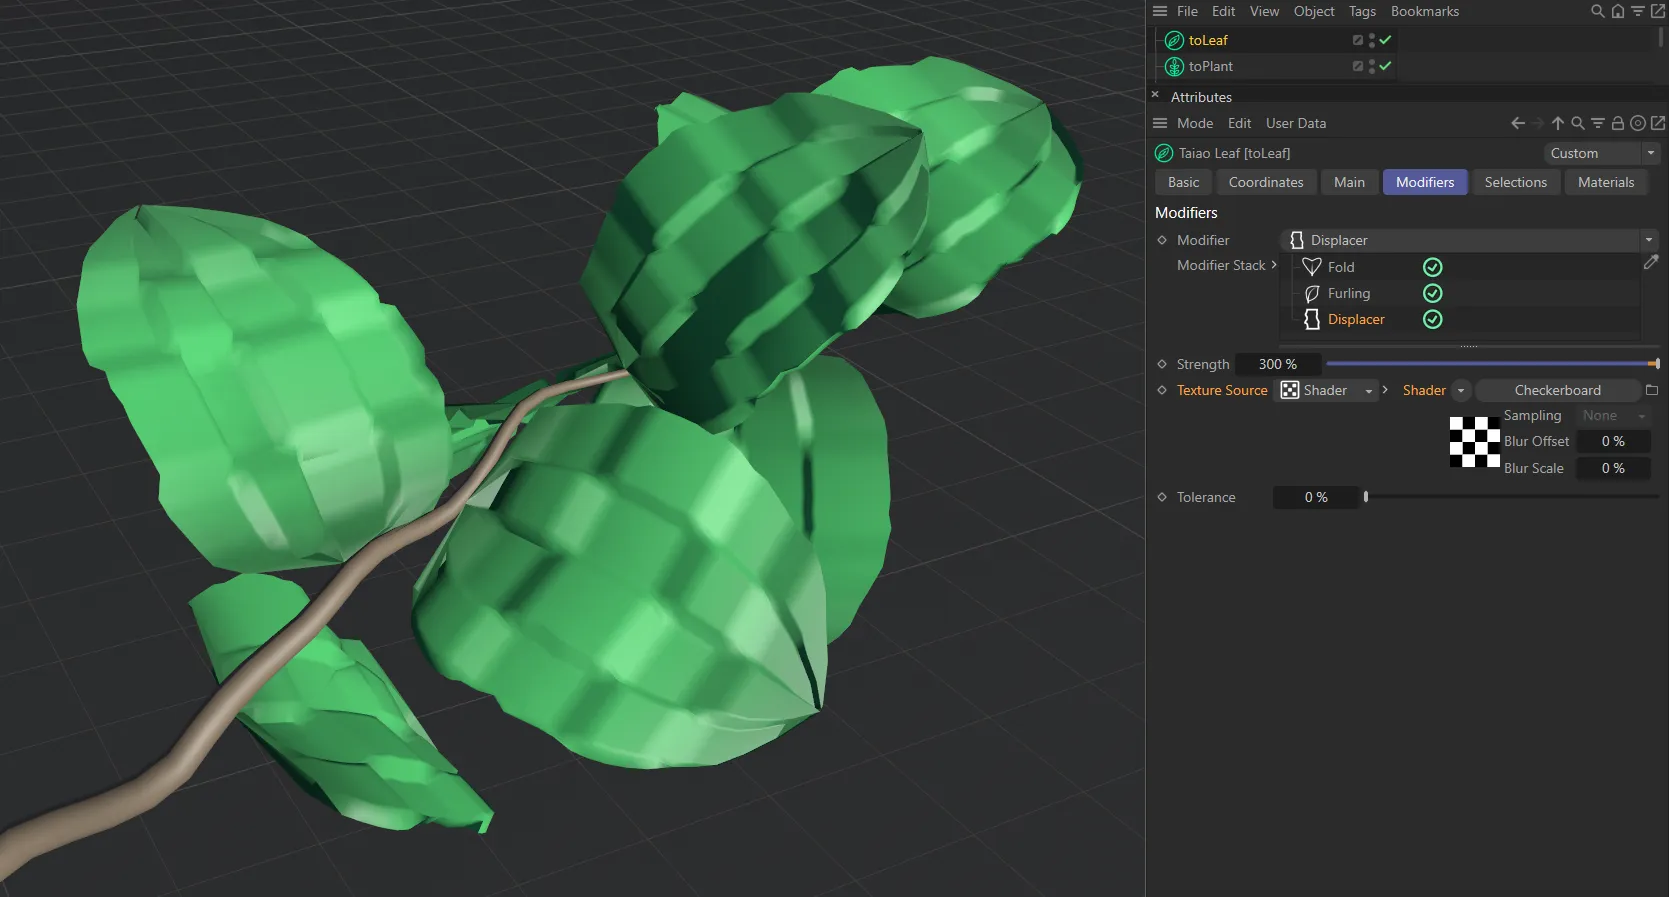Toggle the toLeaf enable green checkmark
The height and width of the screenshot is (897, 1669).
tap(1386, 40)
